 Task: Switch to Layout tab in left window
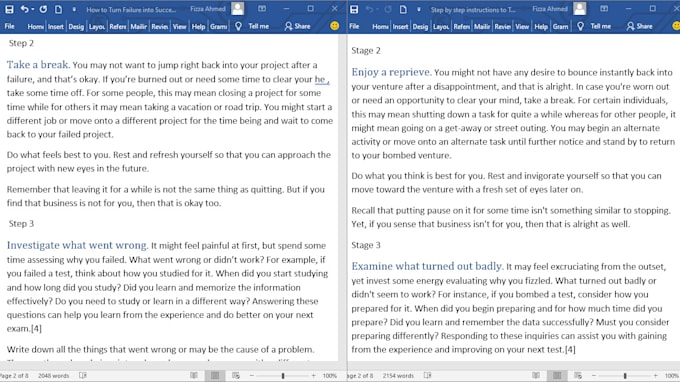coord(96,26)
